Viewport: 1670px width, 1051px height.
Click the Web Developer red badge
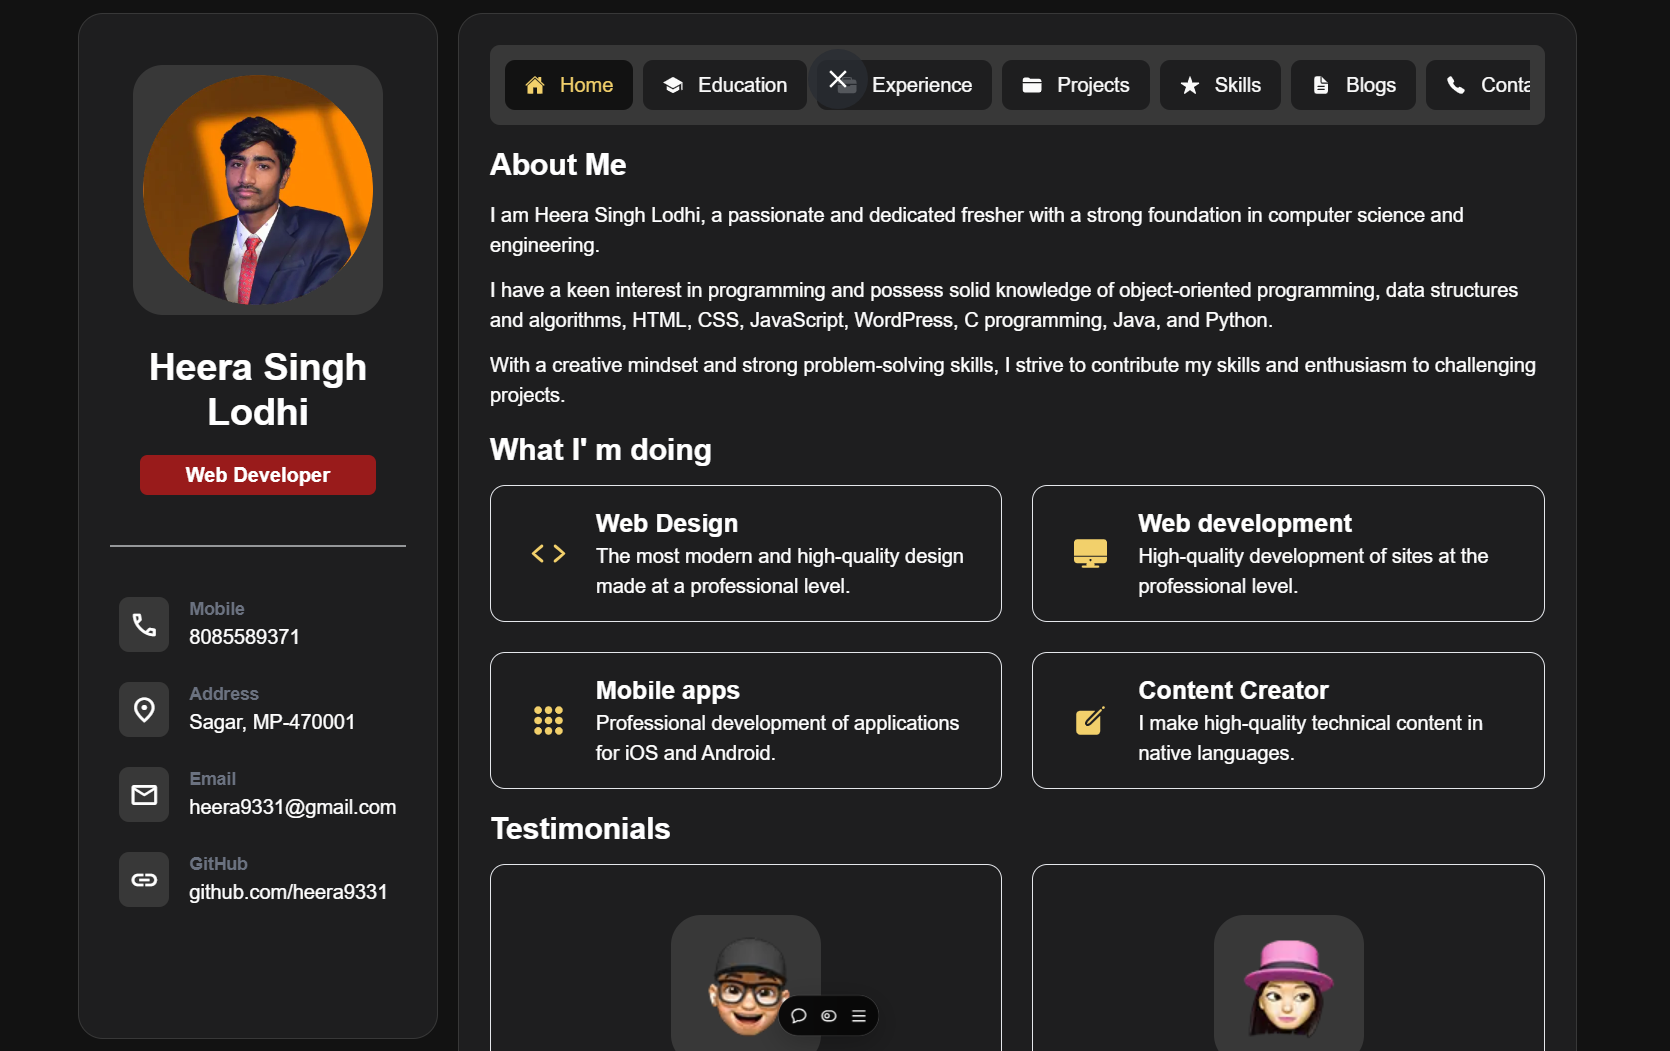[258, 475]
